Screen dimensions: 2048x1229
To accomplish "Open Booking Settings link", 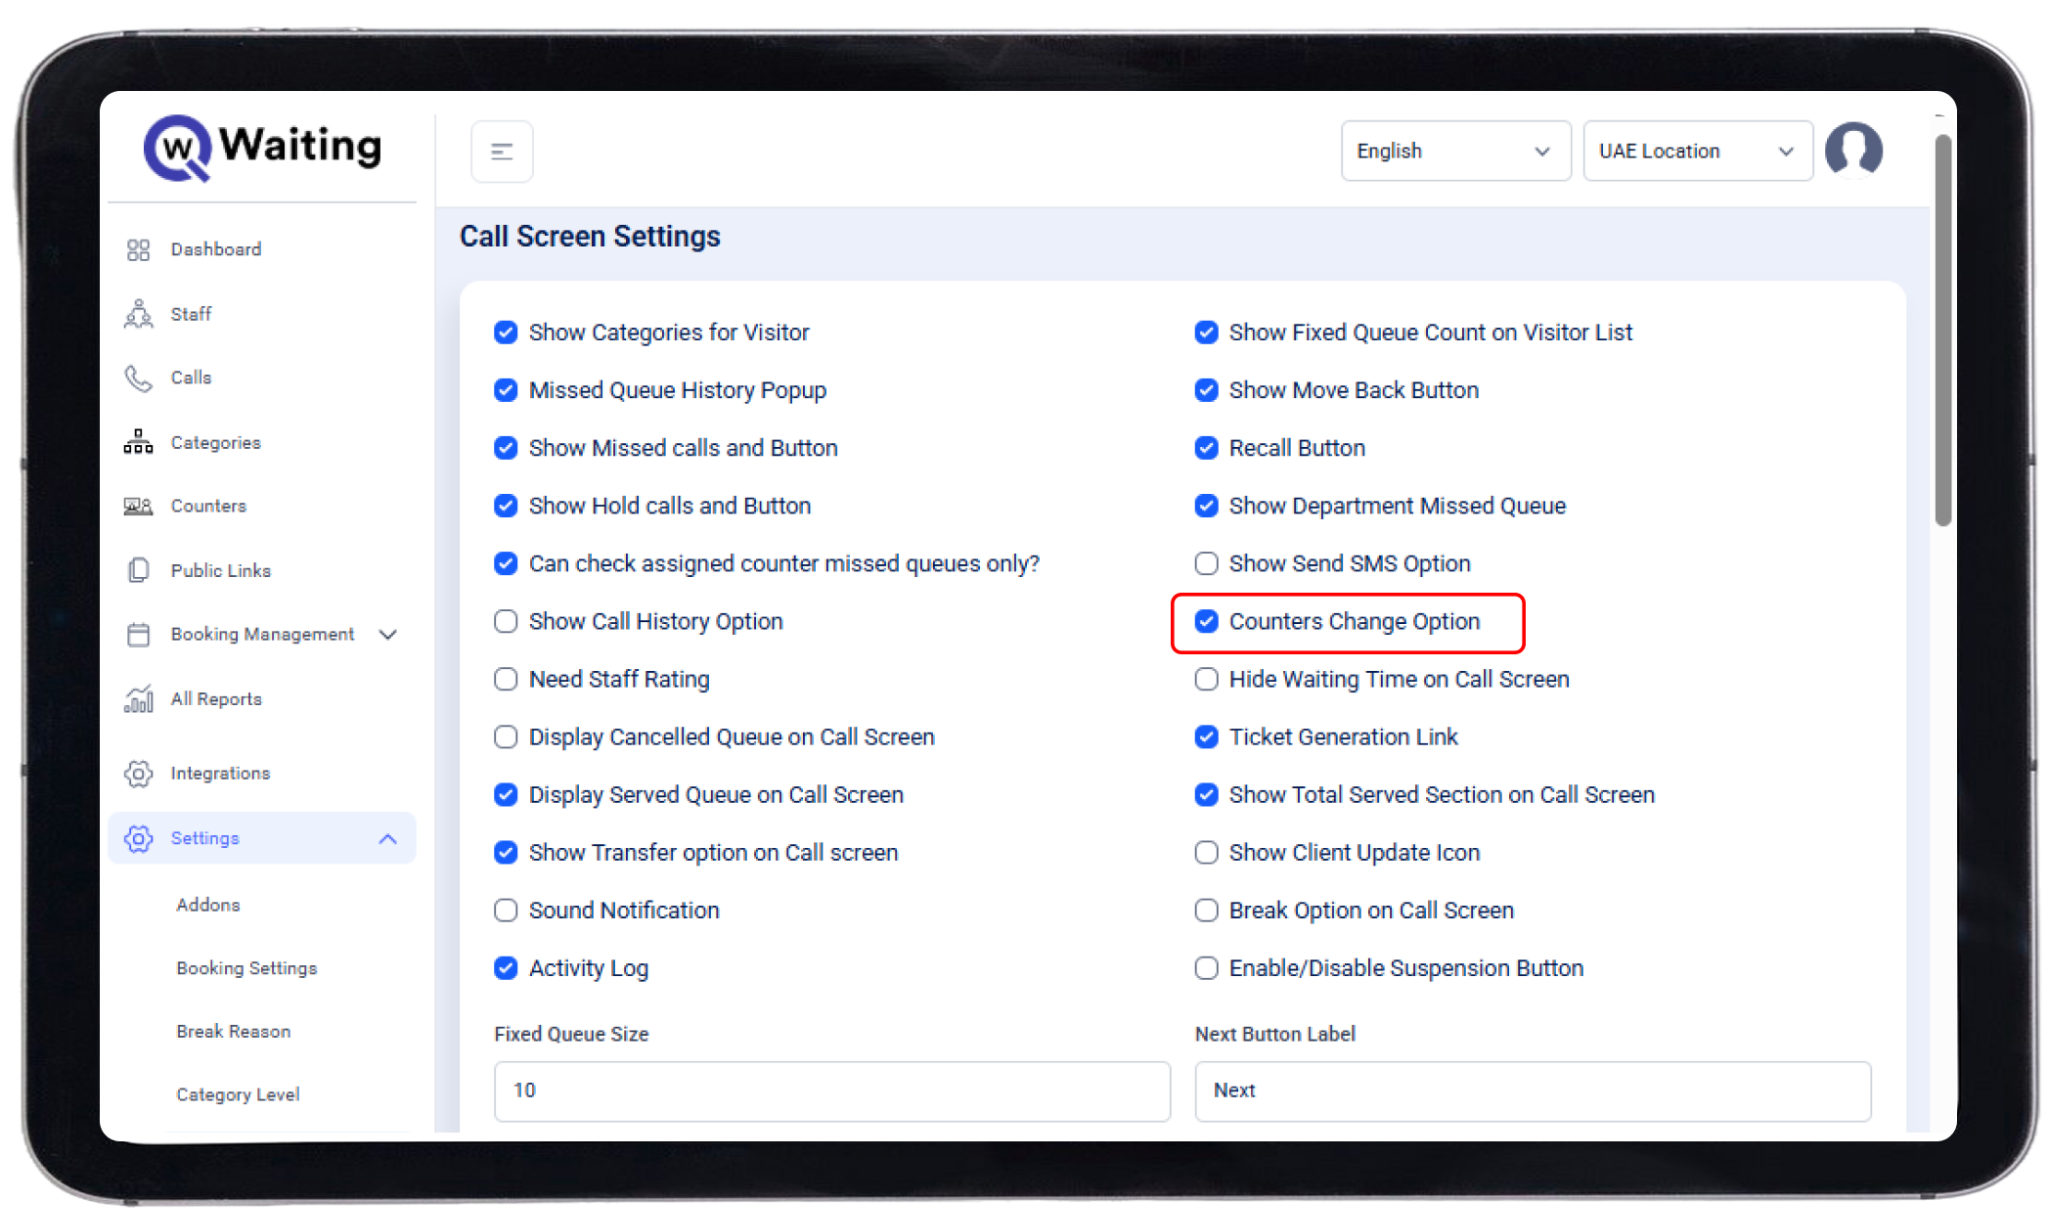I will (x=246, y=968).
